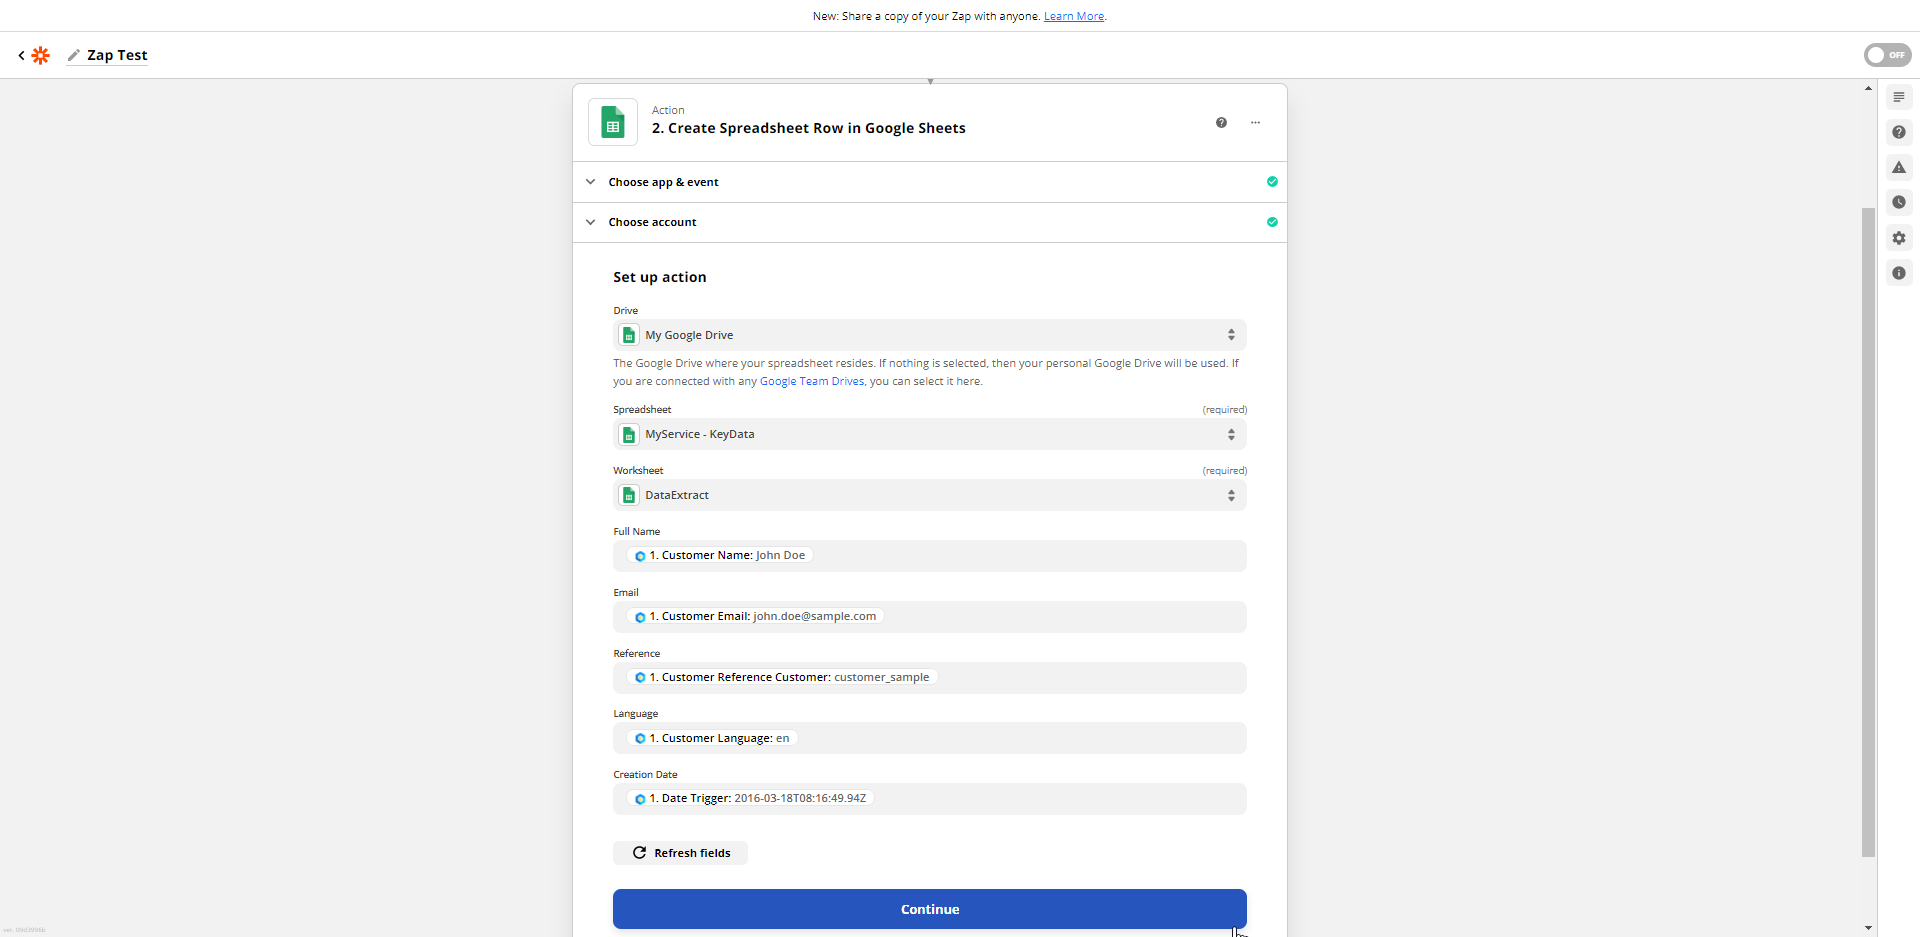Click the sheets icon in Worksheet field
The height and width of the screenshot is (937, 1920).
tap(629, 496)
